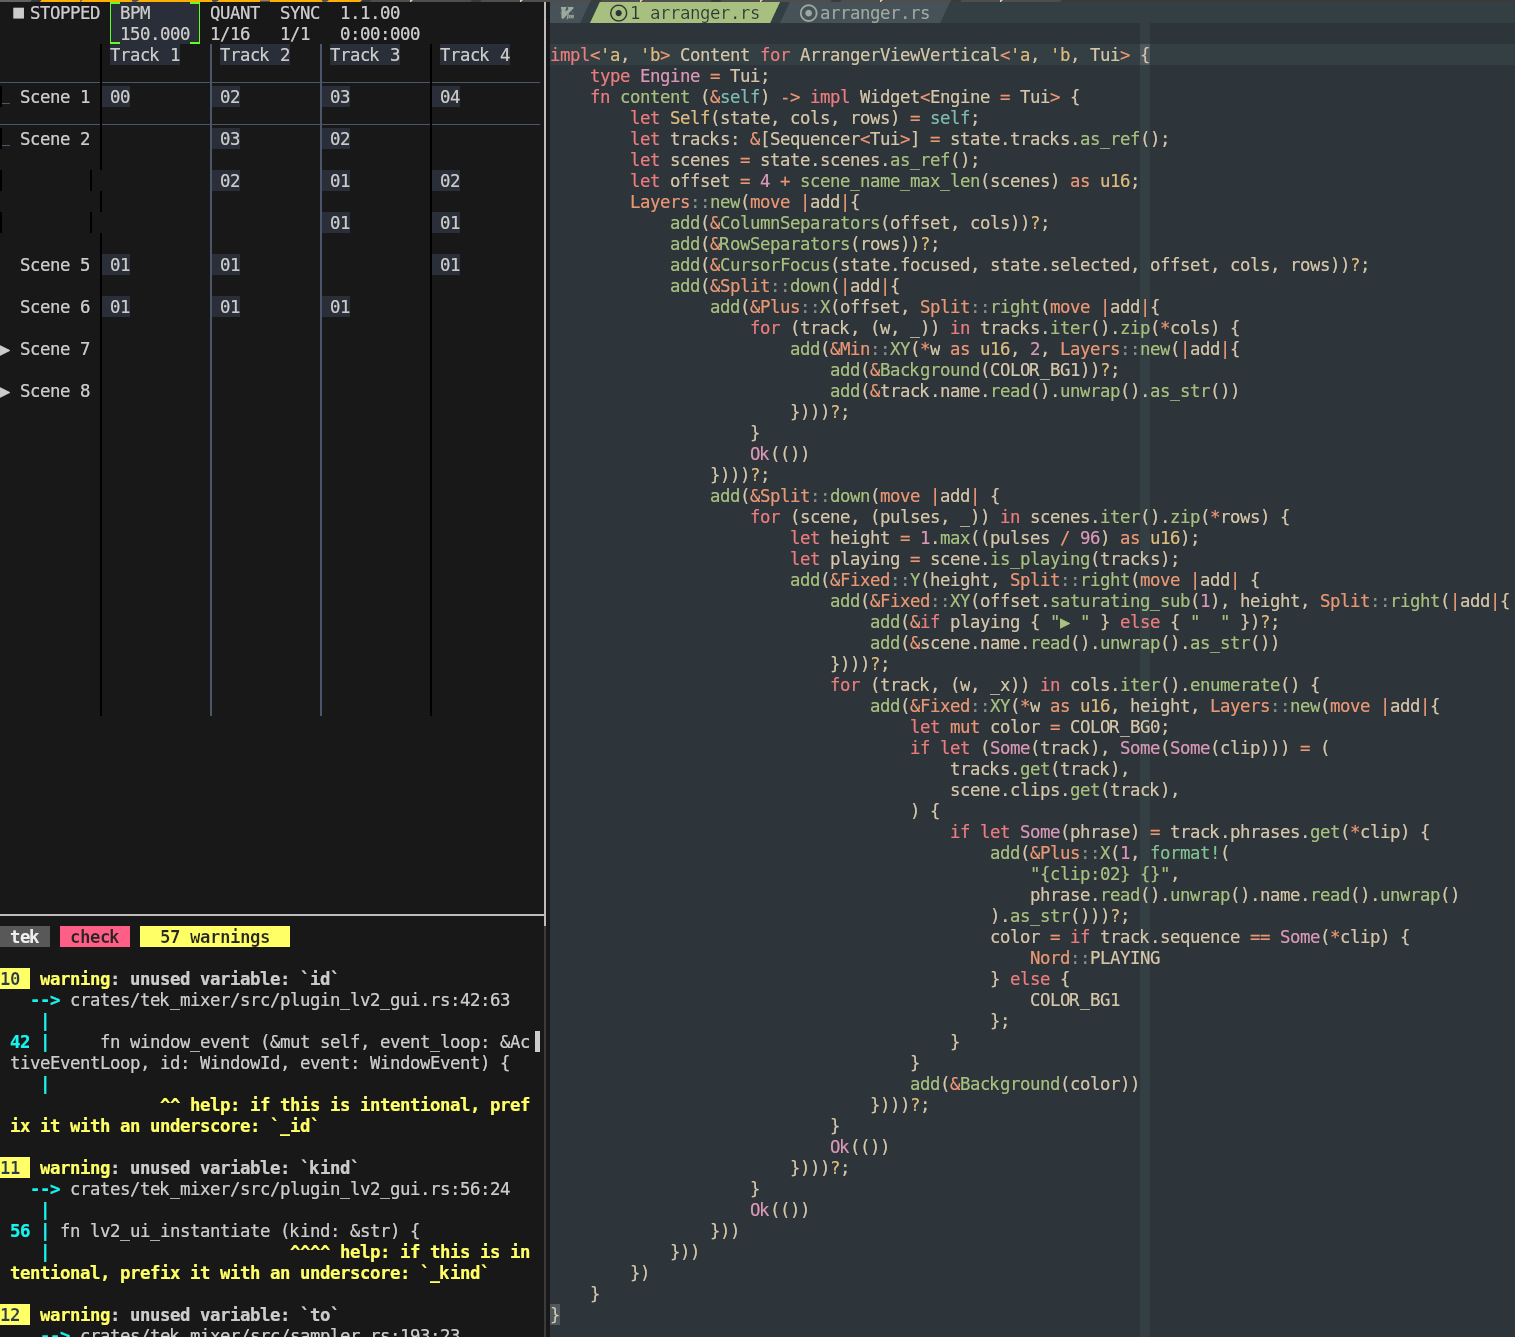The image size is (1515, 1337).
Task: Select the Scene 8 row label
Action: (55, 391)
